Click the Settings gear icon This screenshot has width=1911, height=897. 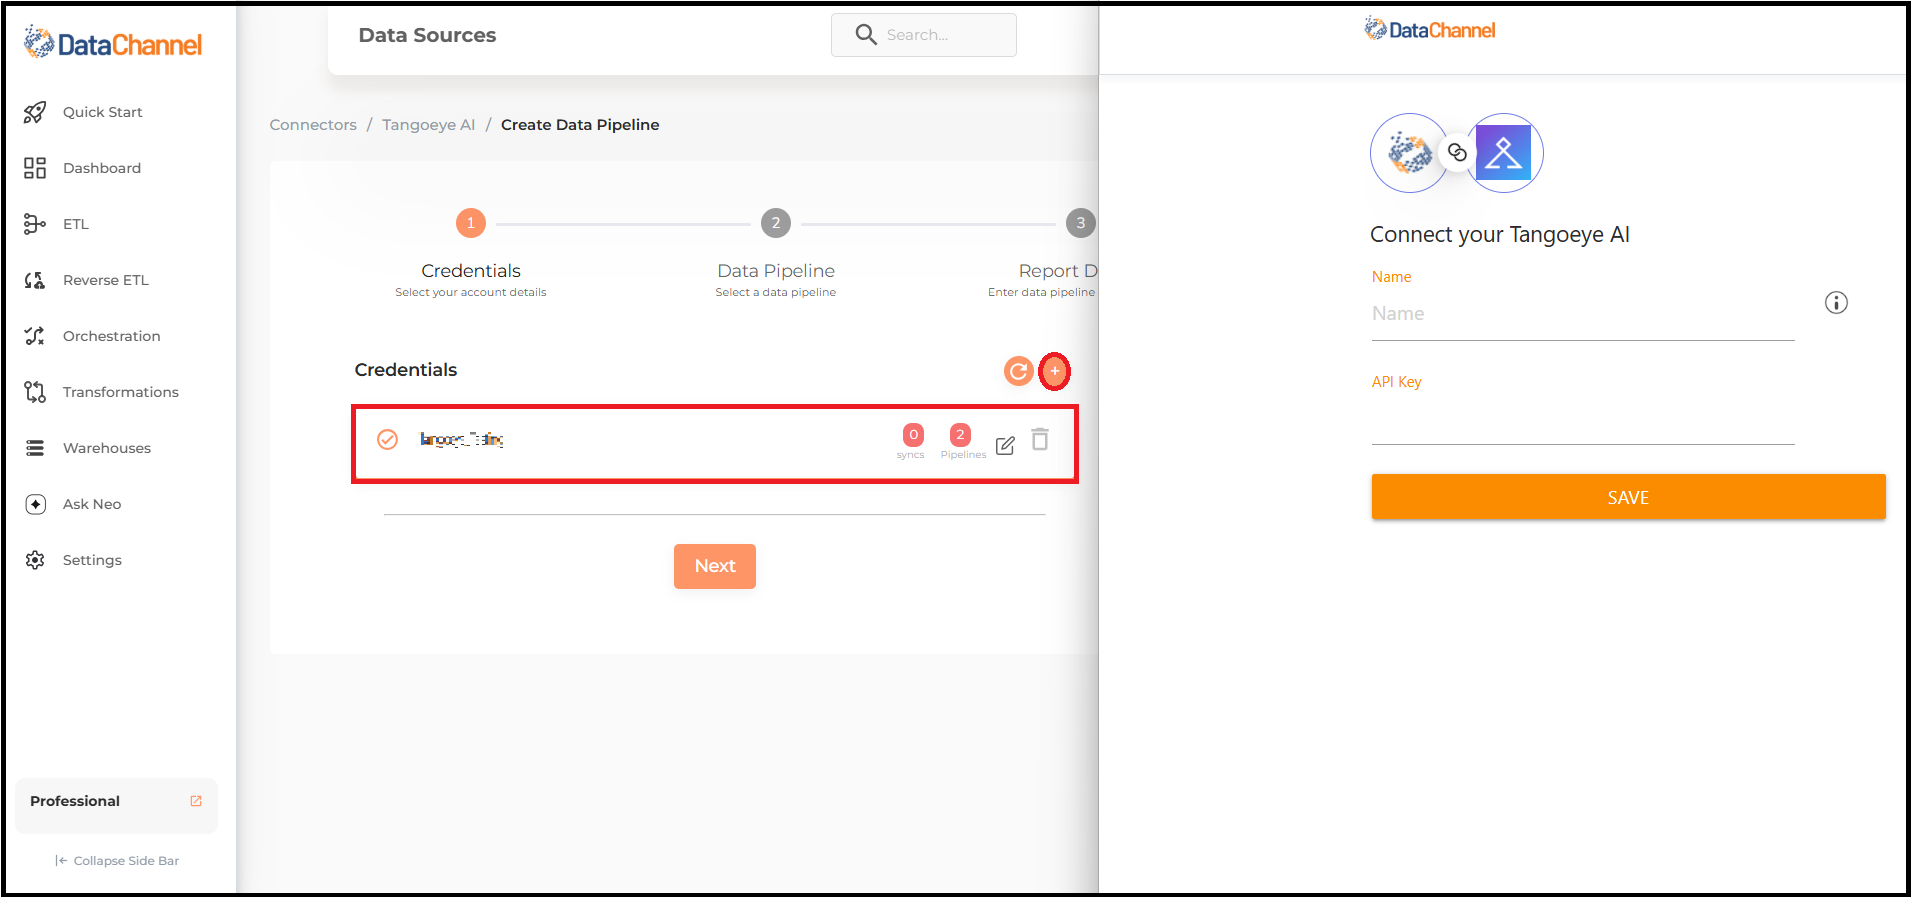click(x=35, y=560)
